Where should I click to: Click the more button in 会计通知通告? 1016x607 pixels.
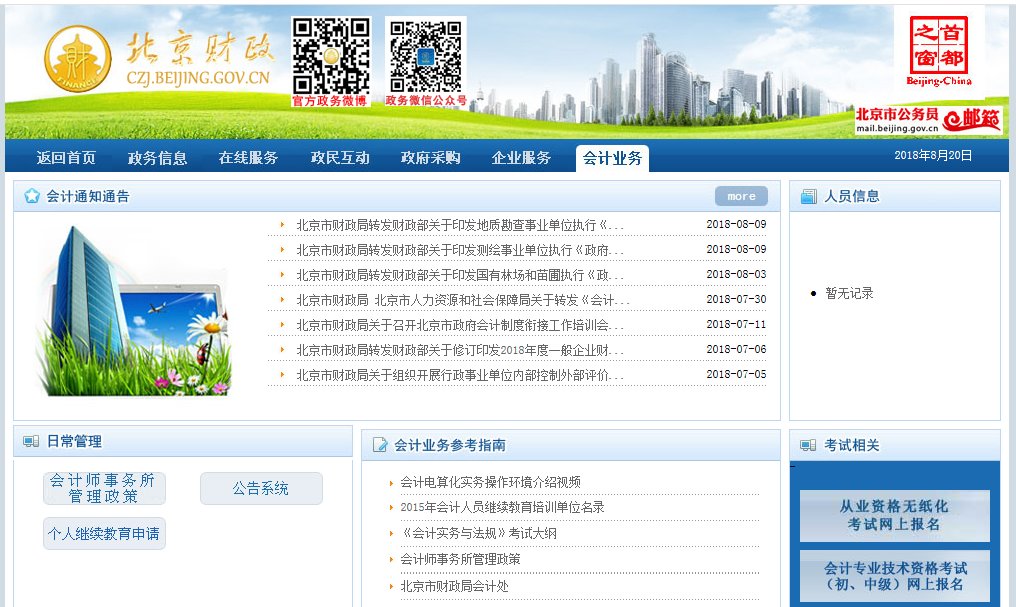pyautogui.click(x=740, y=196)
